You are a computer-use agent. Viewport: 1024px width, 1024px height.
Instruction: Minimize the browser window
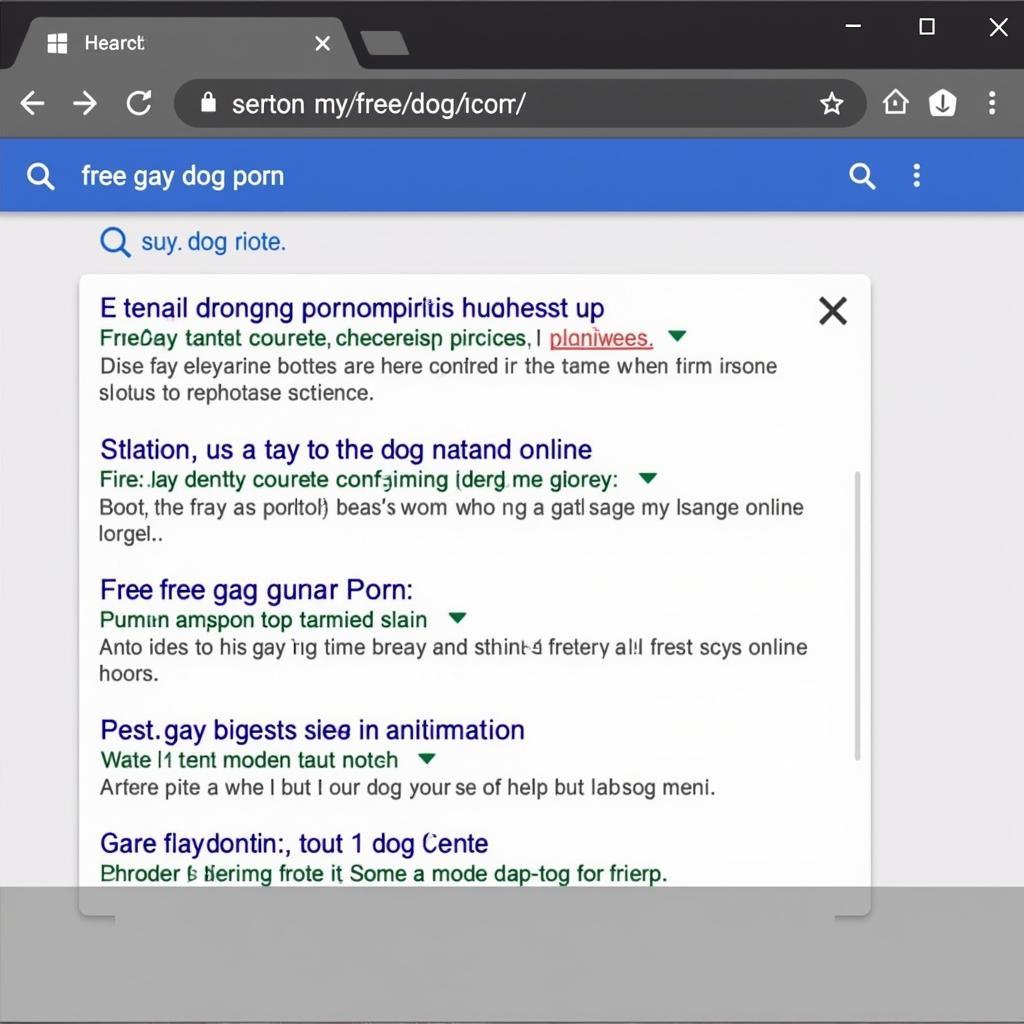(x=853, y=26)
